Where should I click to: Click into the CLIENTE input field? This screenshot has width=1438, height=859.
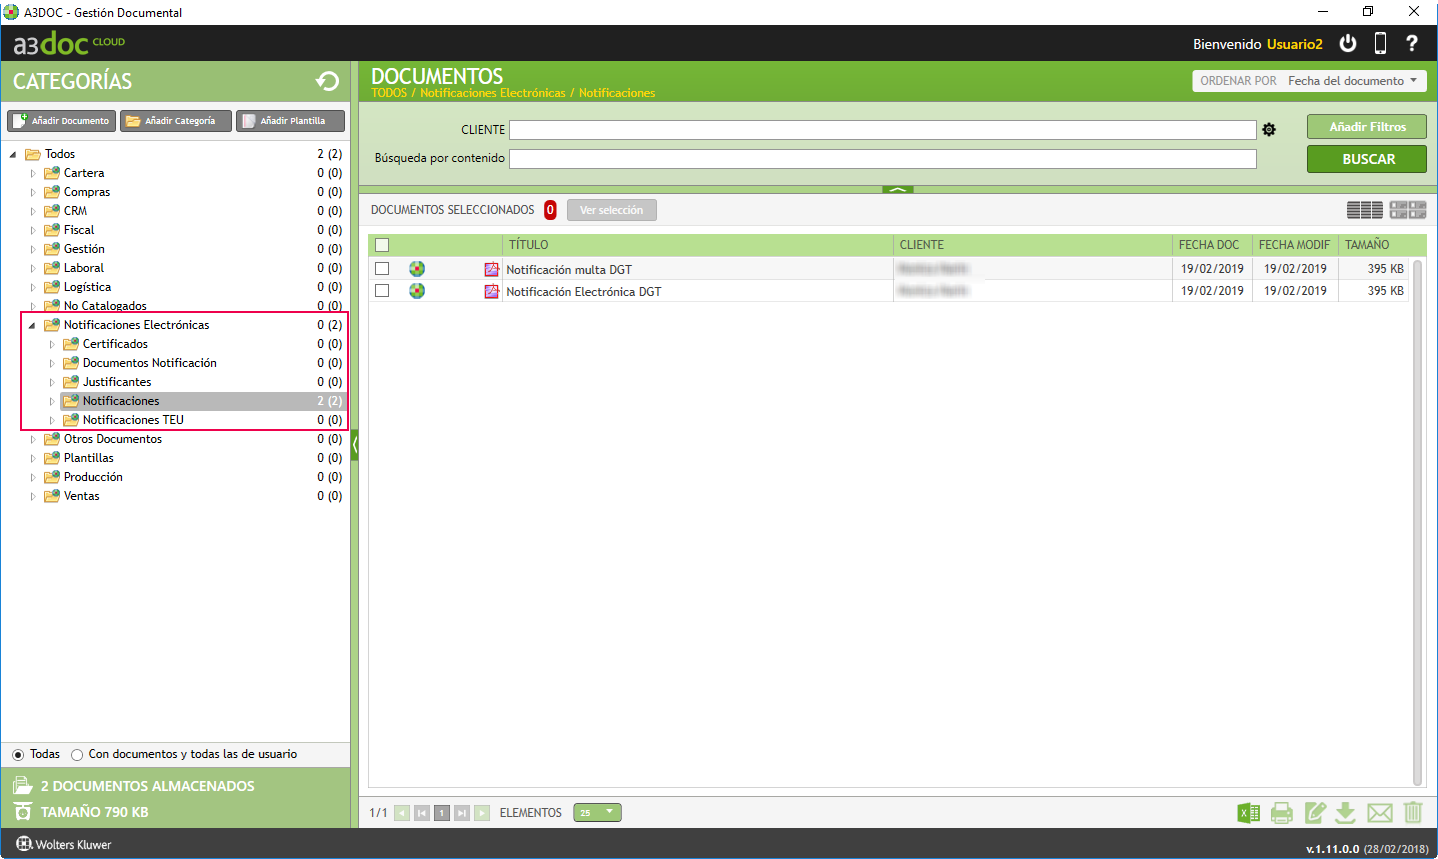883,130
